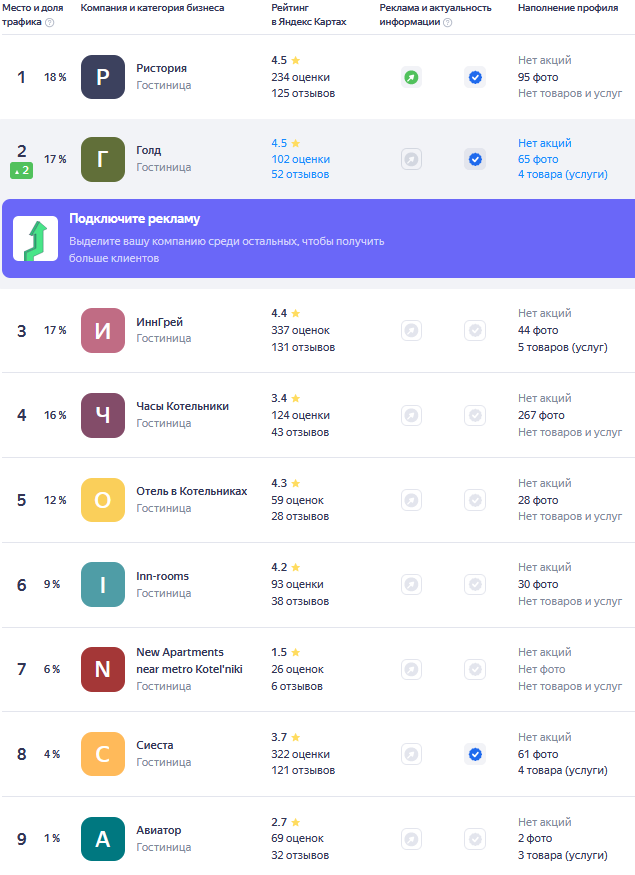Click the Отель в Котельниках avatar
The image size is (635, 875).
(103, 500)
